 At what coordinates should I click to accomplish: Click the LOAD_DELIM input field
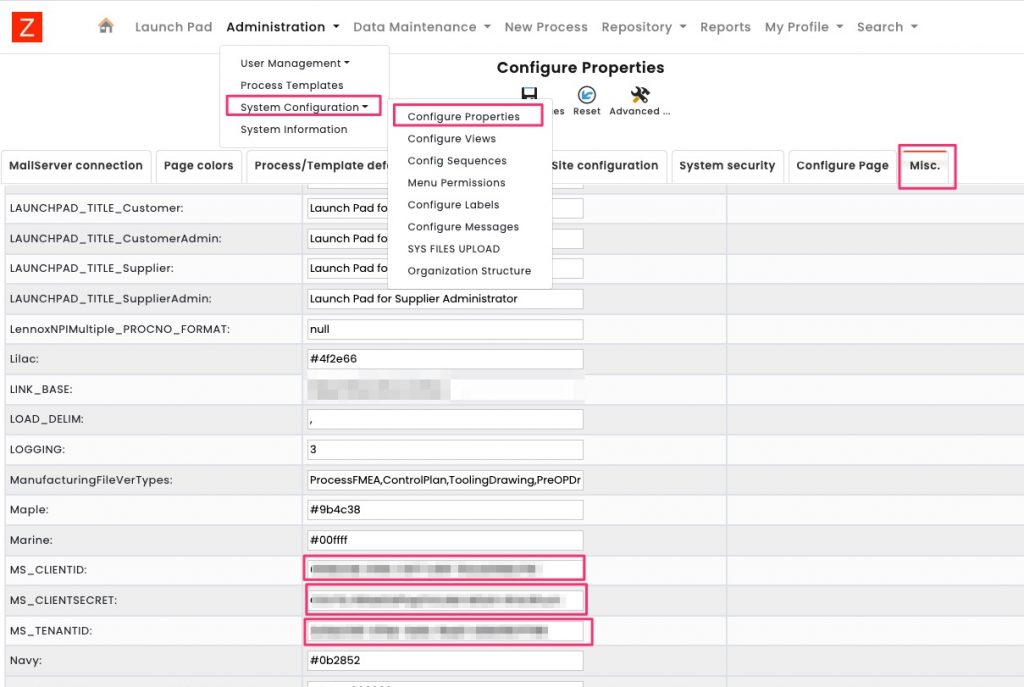coord(445,419)
